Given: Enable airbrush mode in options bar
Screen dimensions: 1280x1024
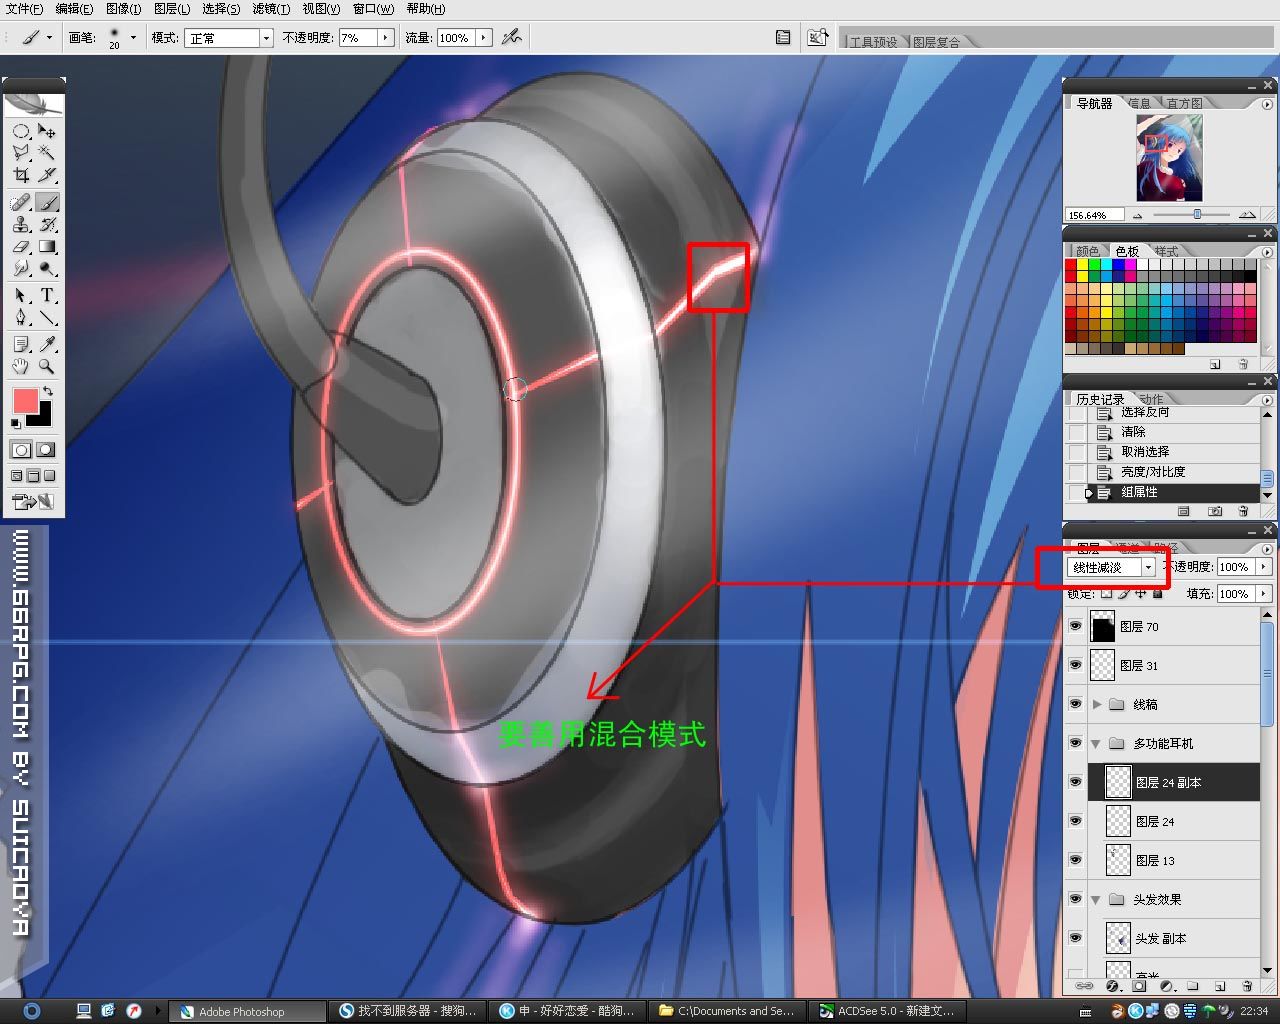Looking at the screenshot, I should click(512, 37).
